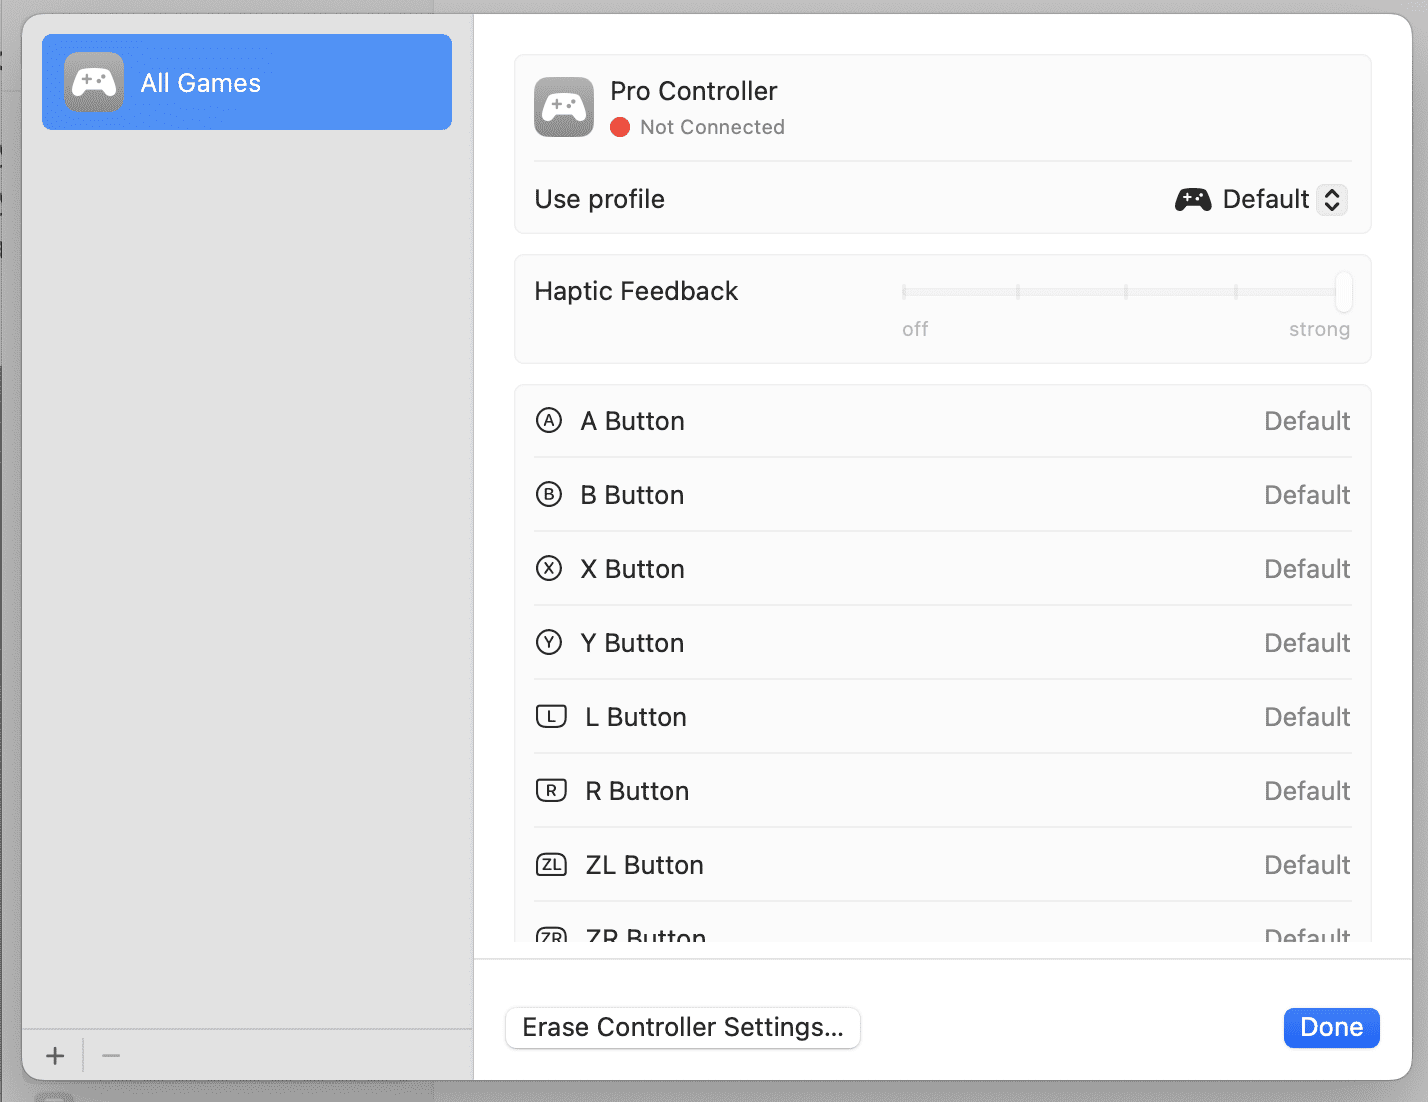Change the X Button Default mapping

[x=1306, y=569]
